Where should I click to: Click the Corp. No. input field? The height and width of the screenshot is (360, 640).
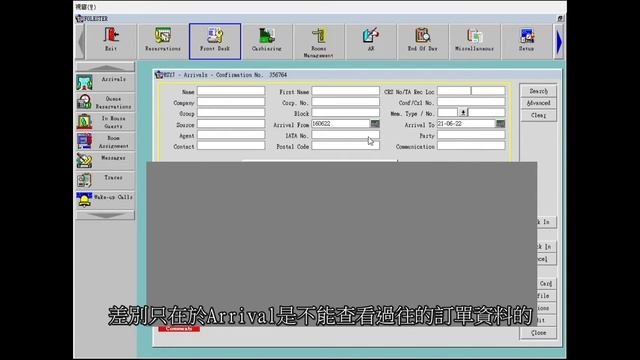345,102
